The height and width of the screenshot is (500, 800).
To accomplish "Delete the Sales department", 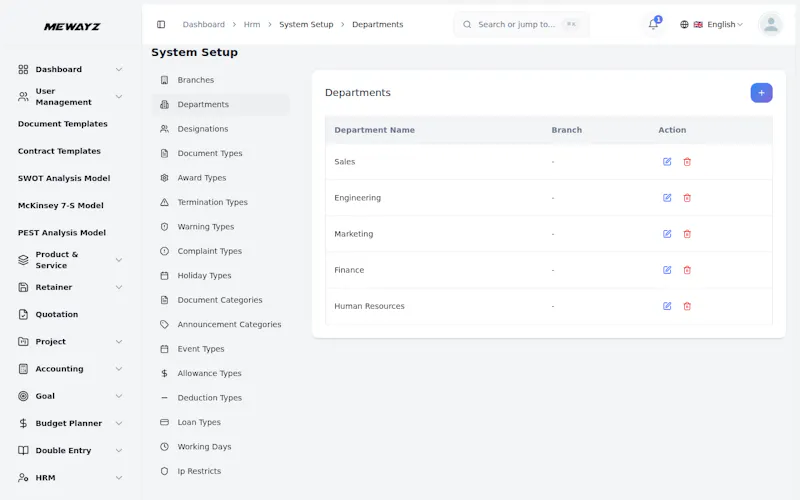I will [x=687, y=162].
